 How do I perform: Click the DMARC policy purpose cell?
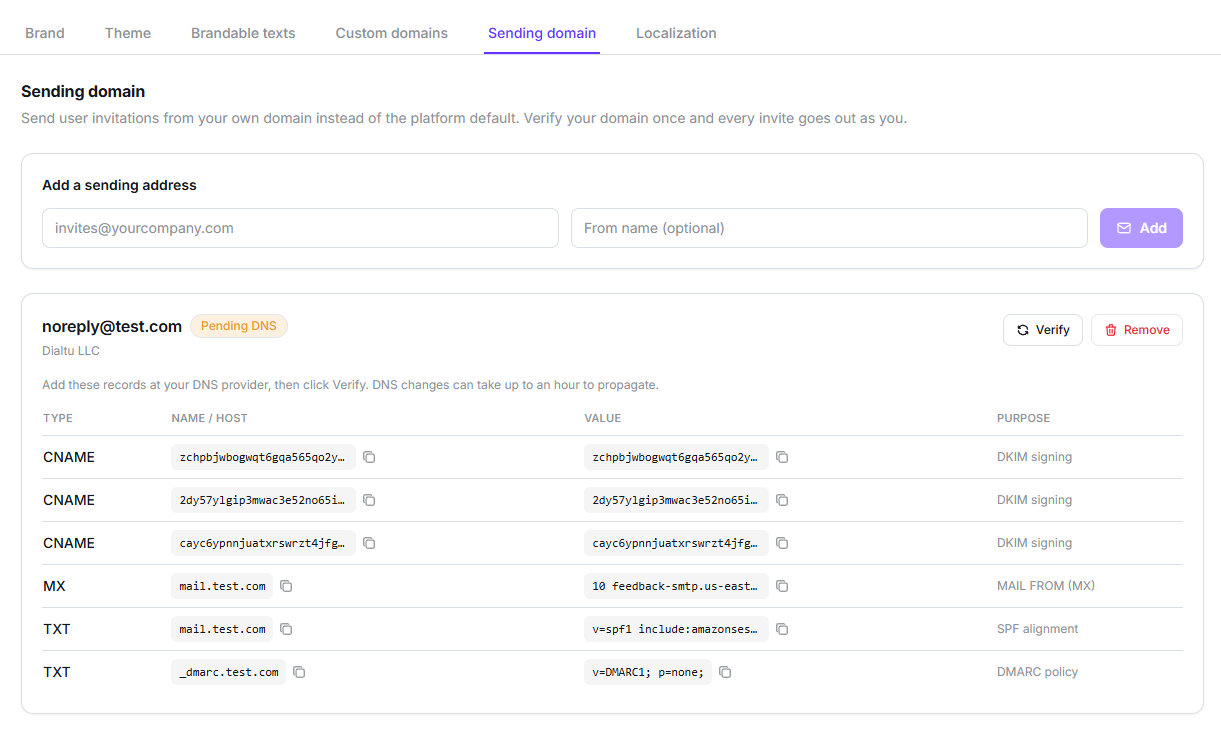point(1038,672)
